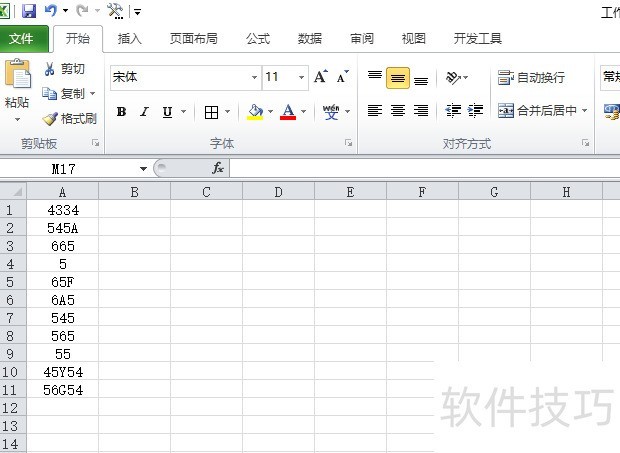
Task: Select all cells with the corner button
Action: tap(13, 192)
